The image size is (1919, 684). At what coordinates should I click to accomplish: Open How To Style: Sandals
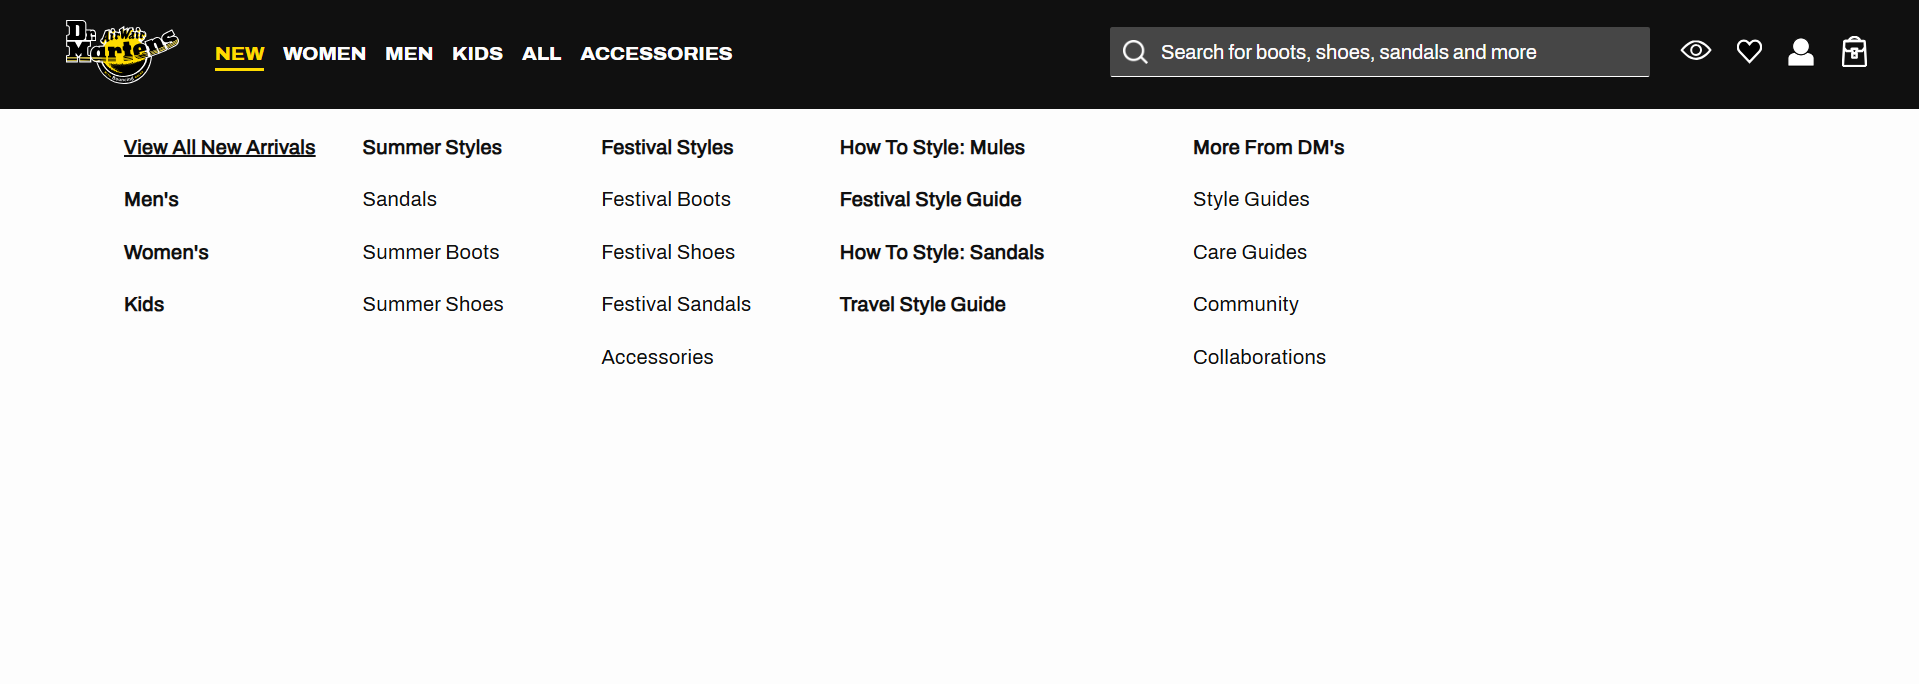tap(941, 252)
